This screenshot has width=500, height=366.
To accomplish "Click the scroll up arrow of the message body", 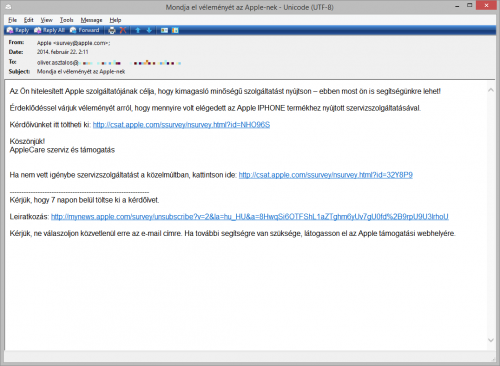I will pyautogui.click(x=491, y=90).
